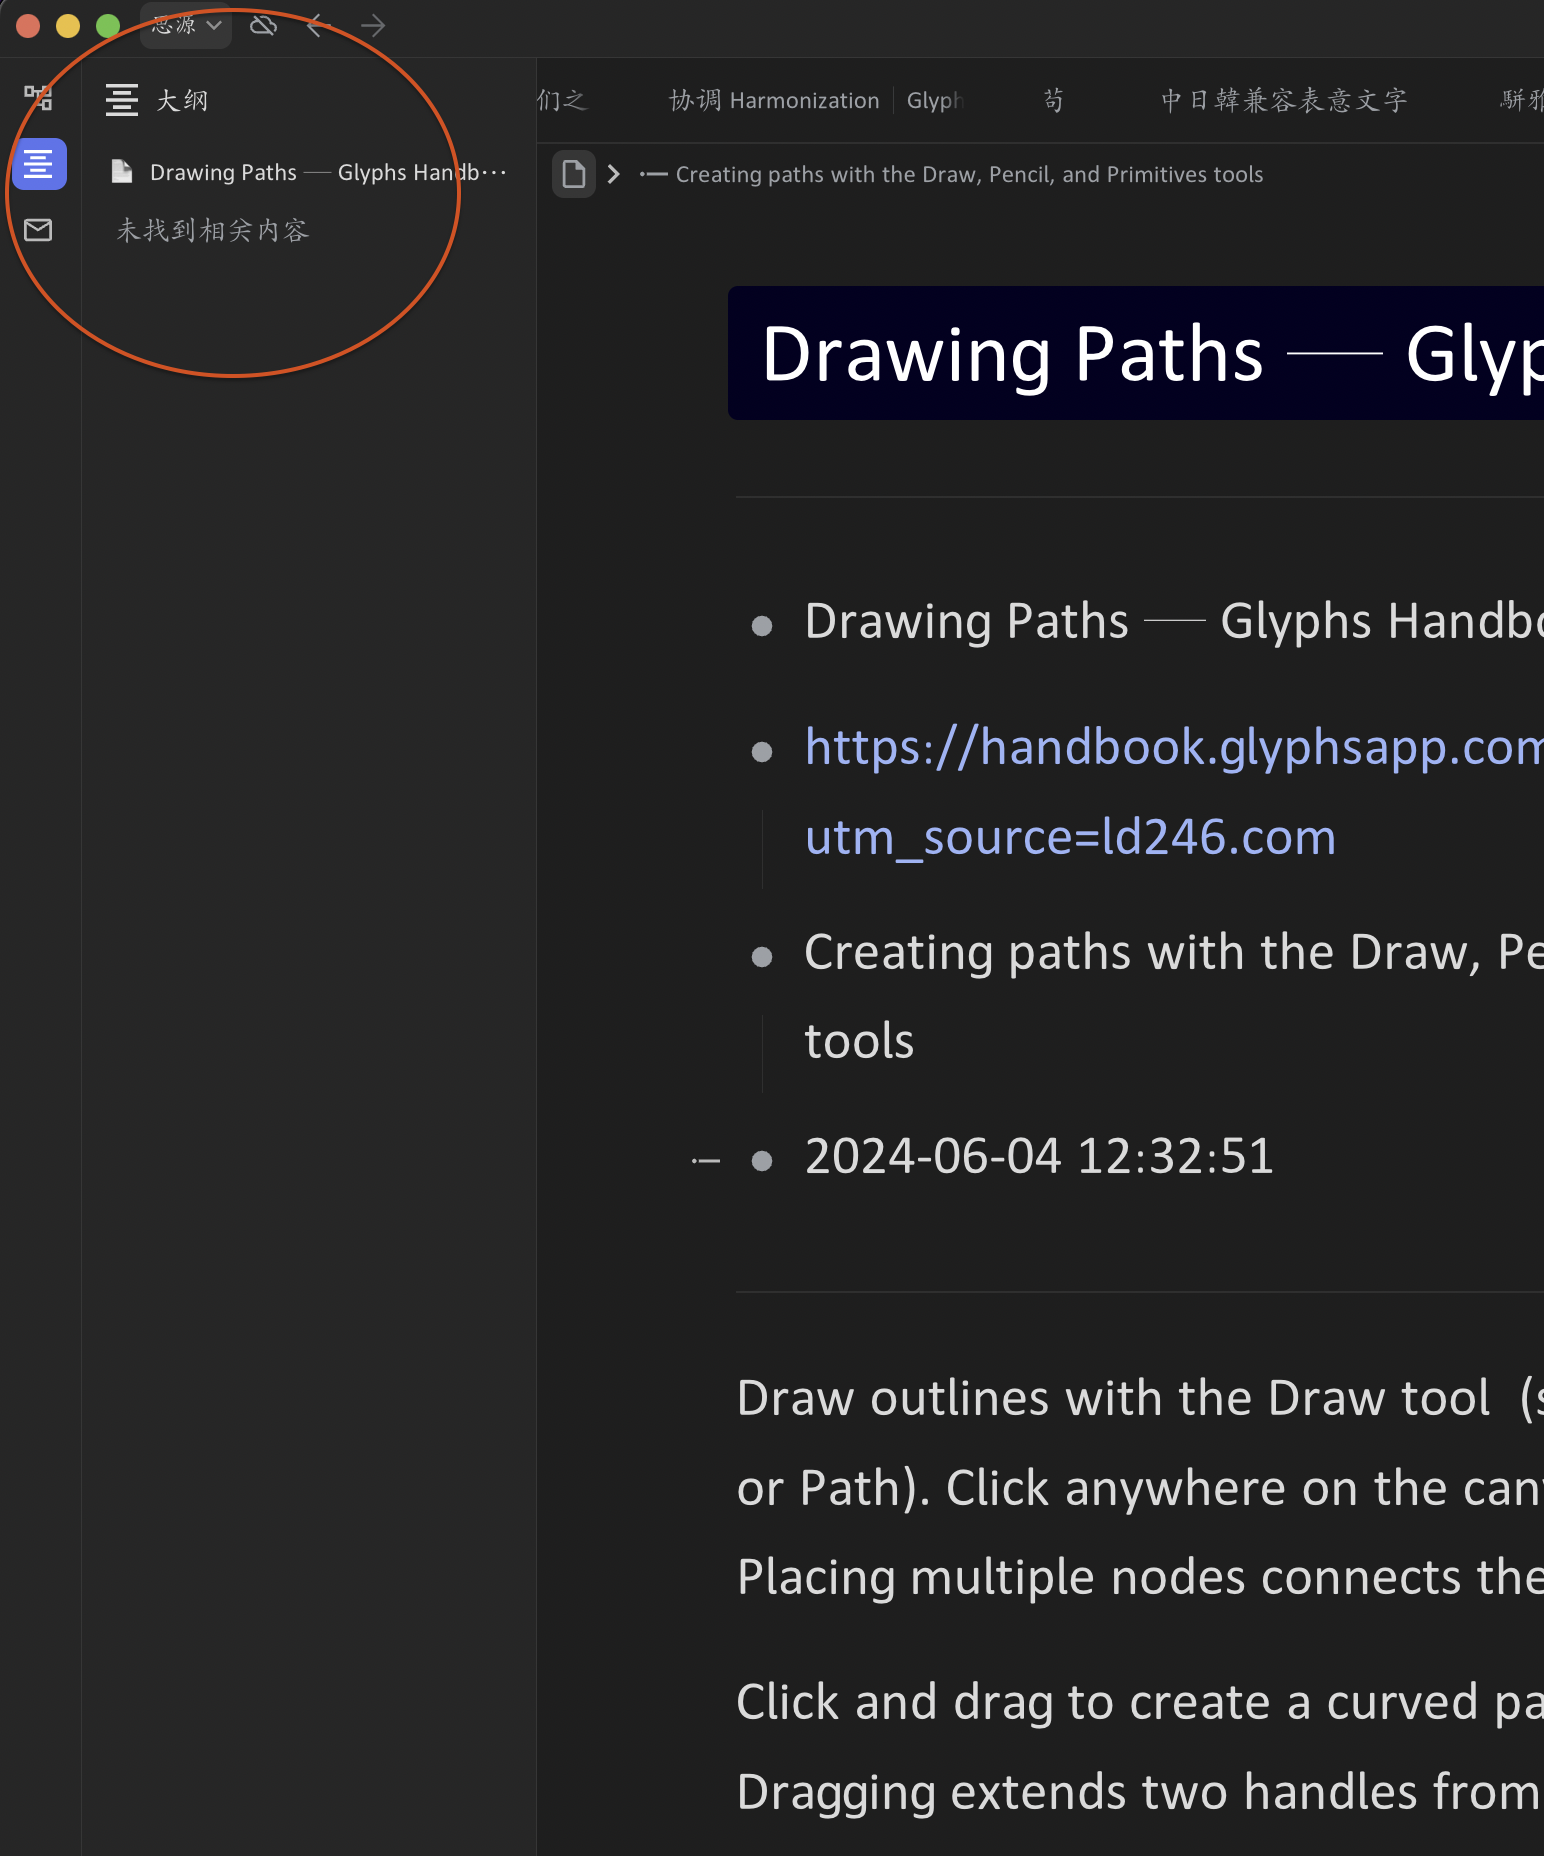
Task: Close the window with the red button
Action: [x=28, y=25]
